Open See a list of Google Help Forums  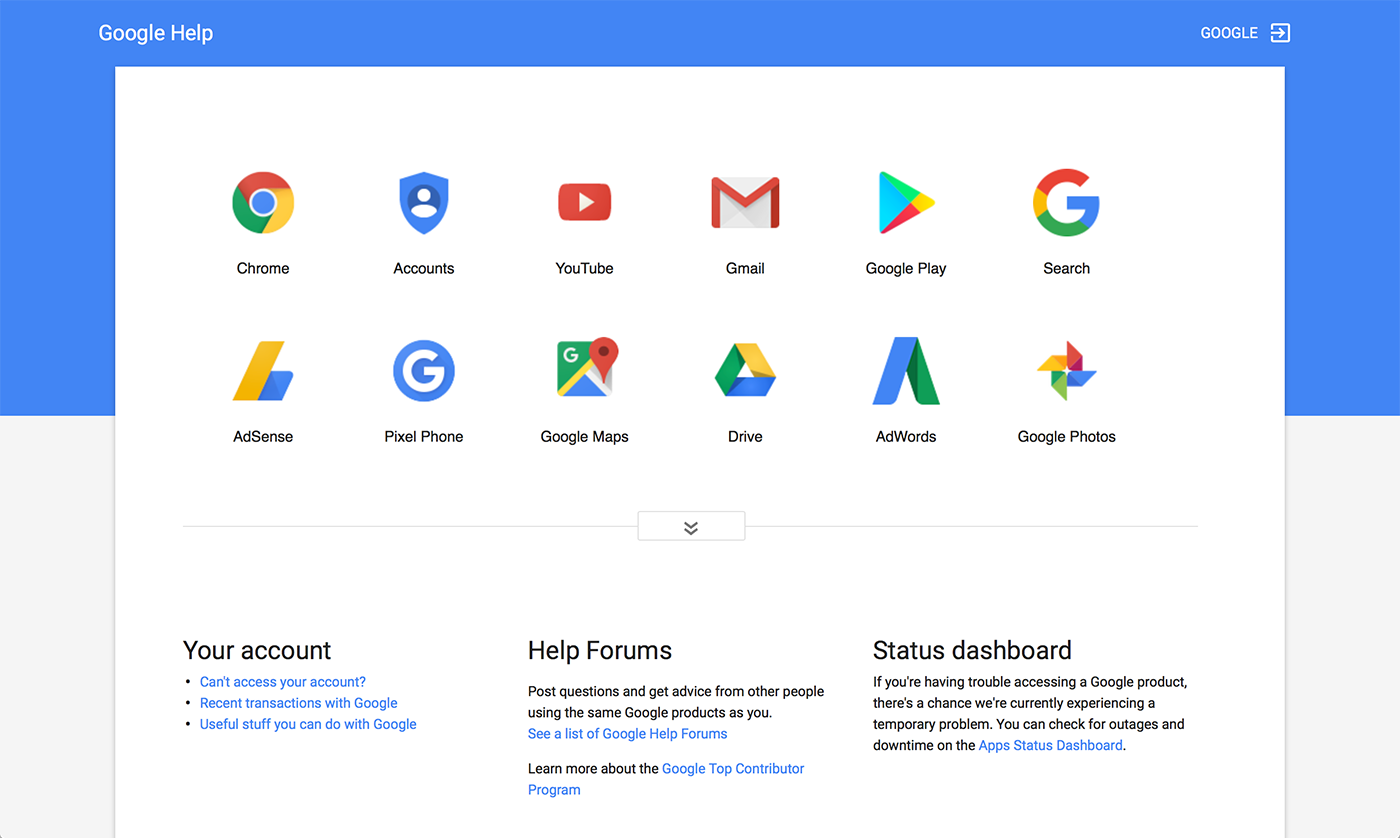[628, 734]
